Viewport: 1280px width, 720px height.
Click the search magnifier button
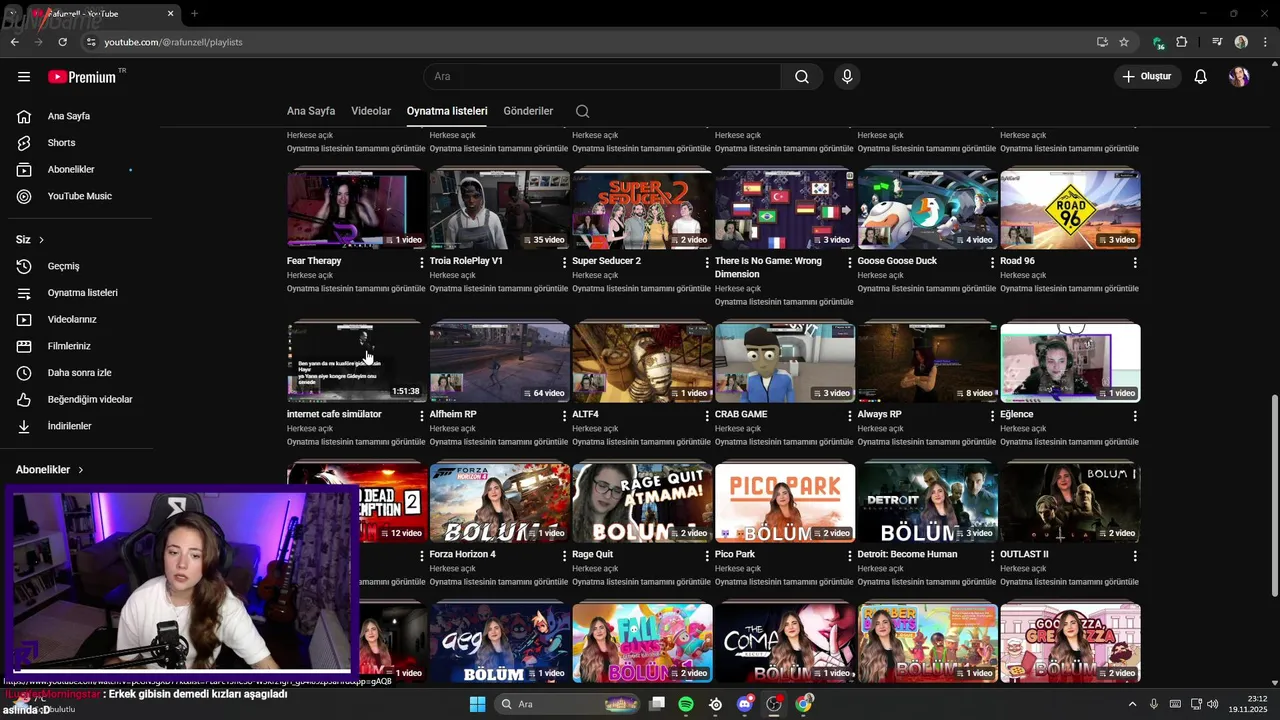(802, 77)
